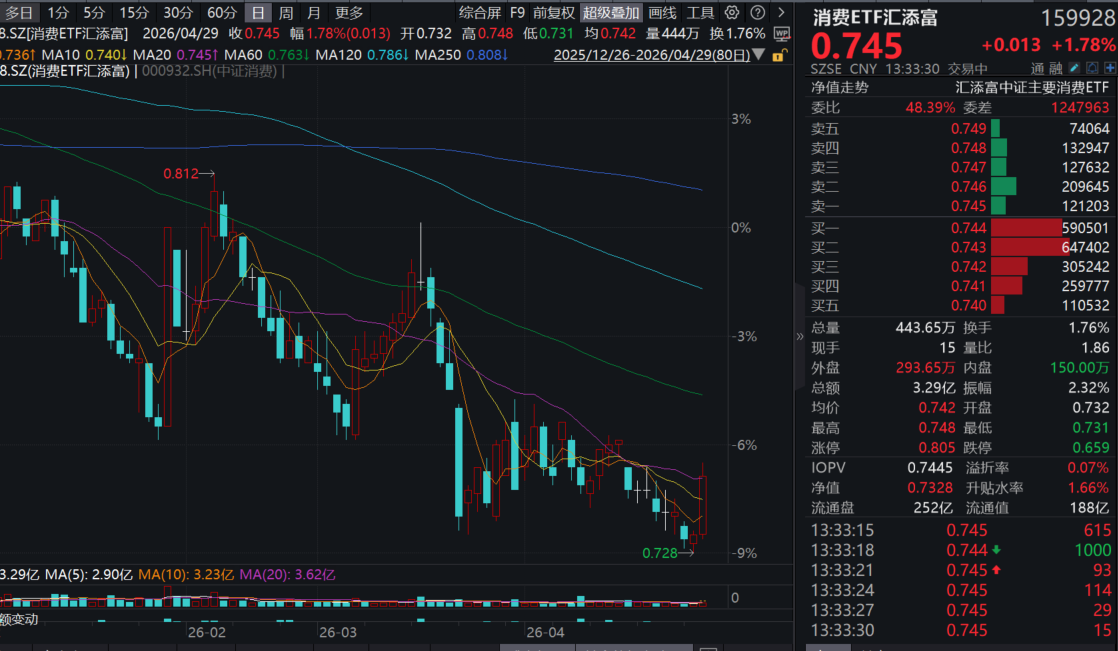1118x651 pixels.
Task: Collapse the right quote panel with » handle
Action: (x=799, y=337)
